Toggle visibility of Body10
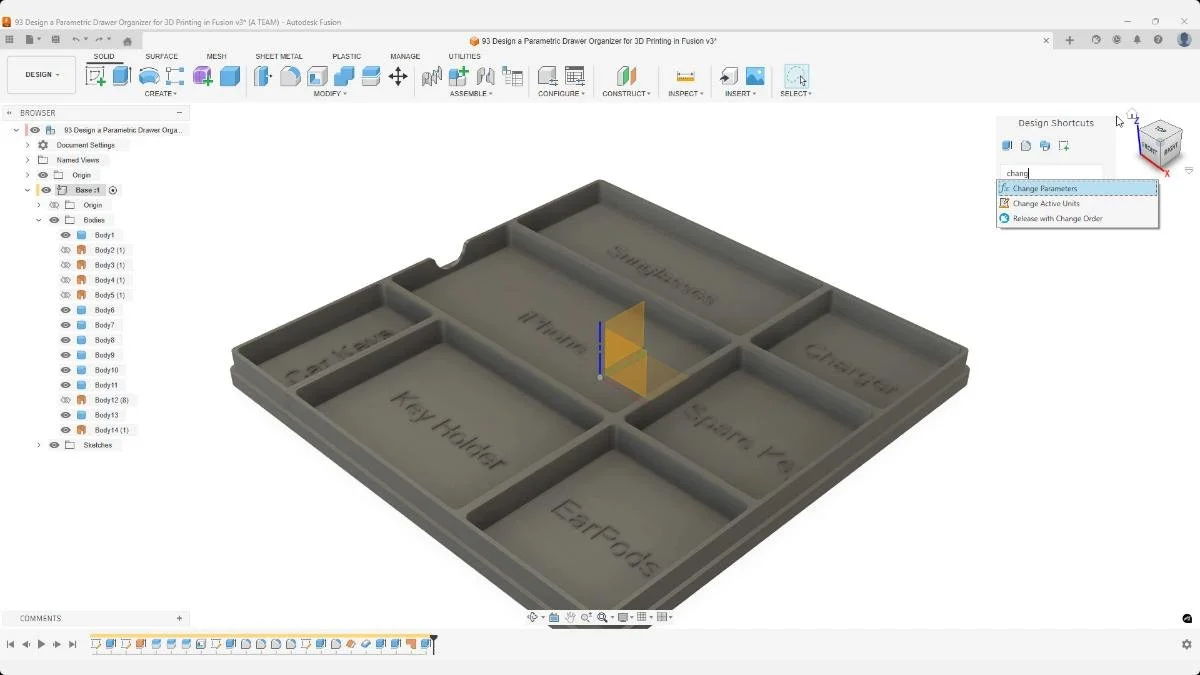This screenshot has width=1200, height=675. click(66, 370)
